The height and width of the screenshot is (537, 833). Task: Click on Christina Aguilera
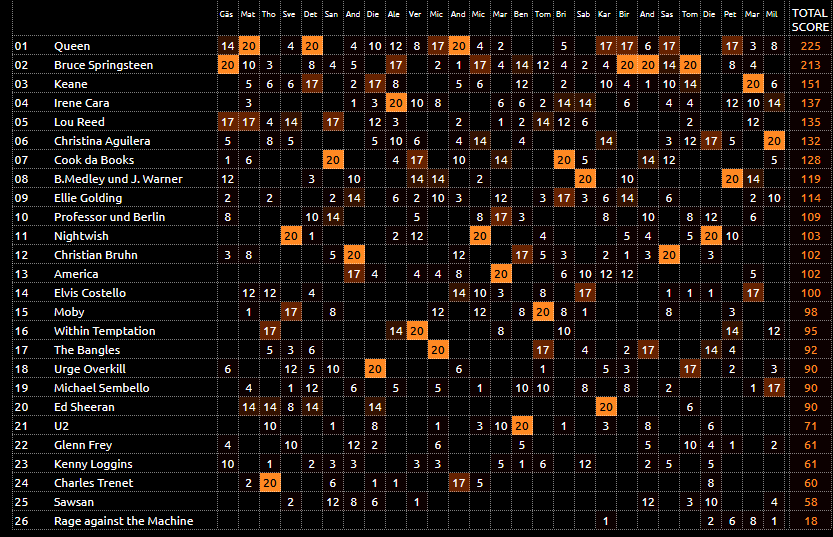(102, 141)
